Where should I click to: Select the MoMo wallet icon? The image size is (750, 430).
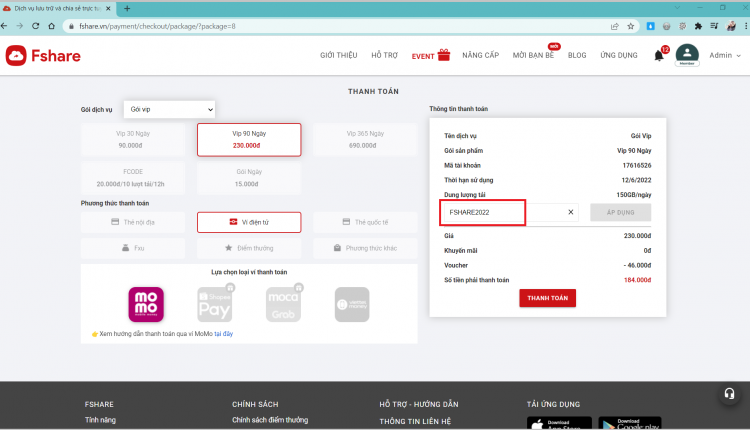pos(146,304)
